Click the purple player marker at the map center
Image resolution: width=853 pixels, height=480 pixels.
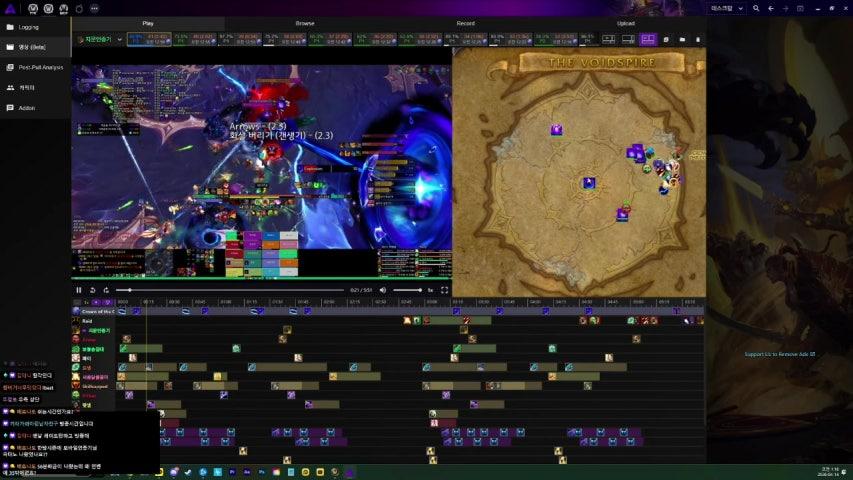click(589, 183)
